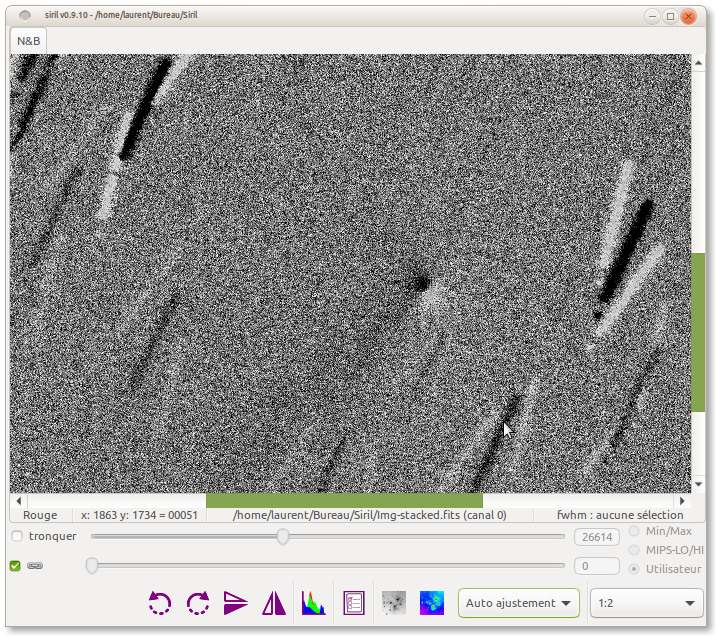
Task: Expand the 1:2 zoom level dropdown
Action: (648, 603)
